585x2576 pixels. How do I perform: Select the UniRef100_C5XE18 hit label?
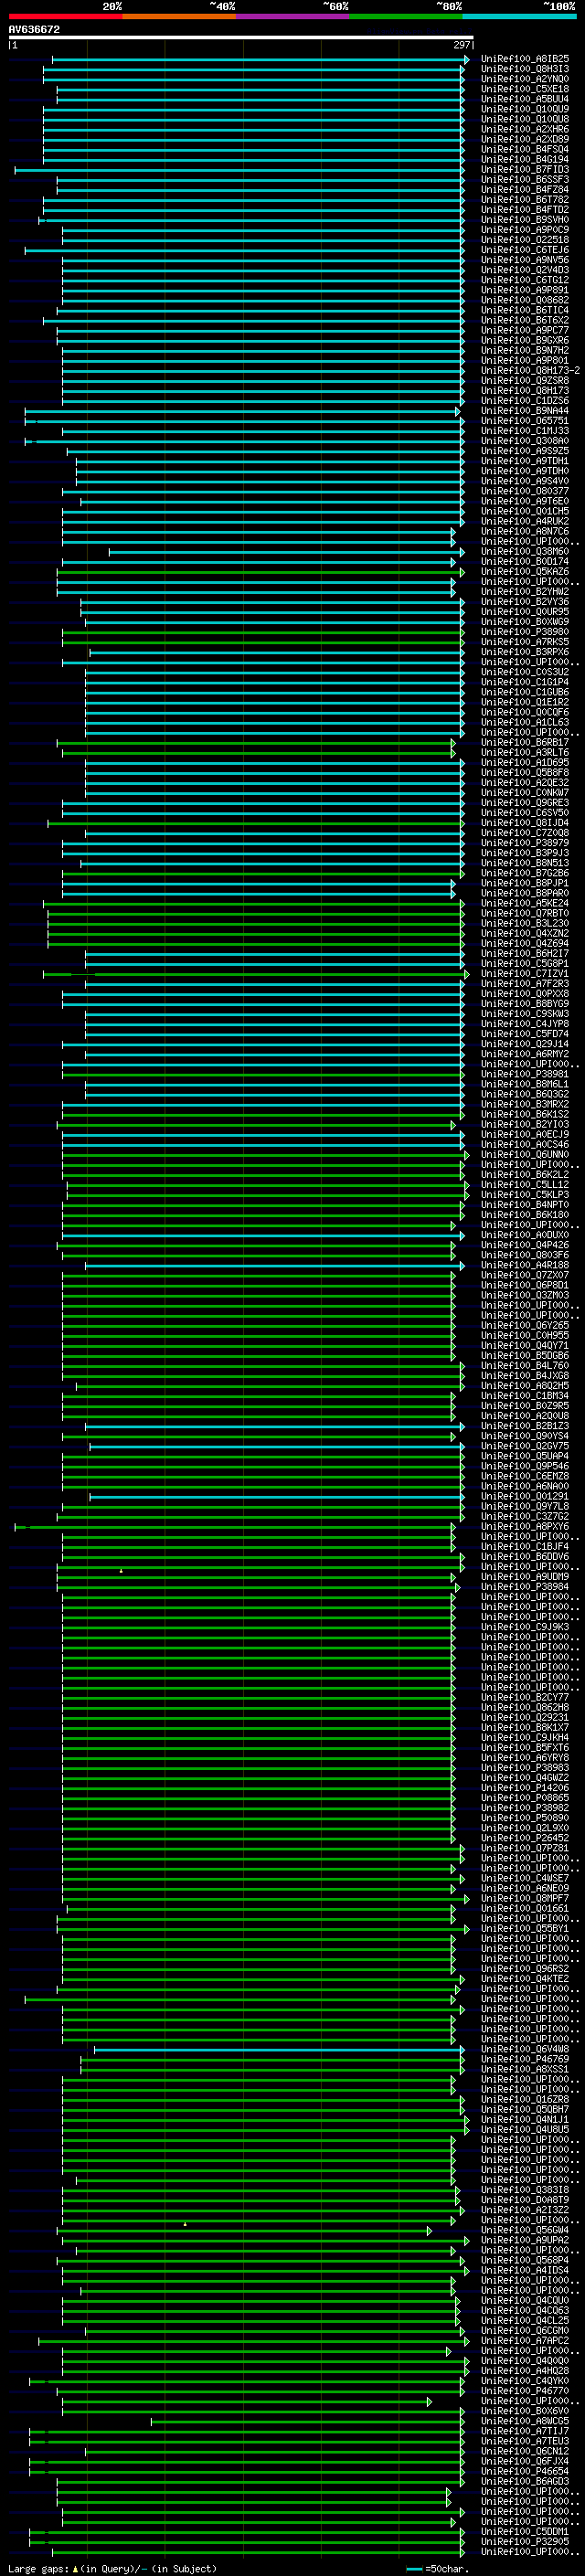525,89
